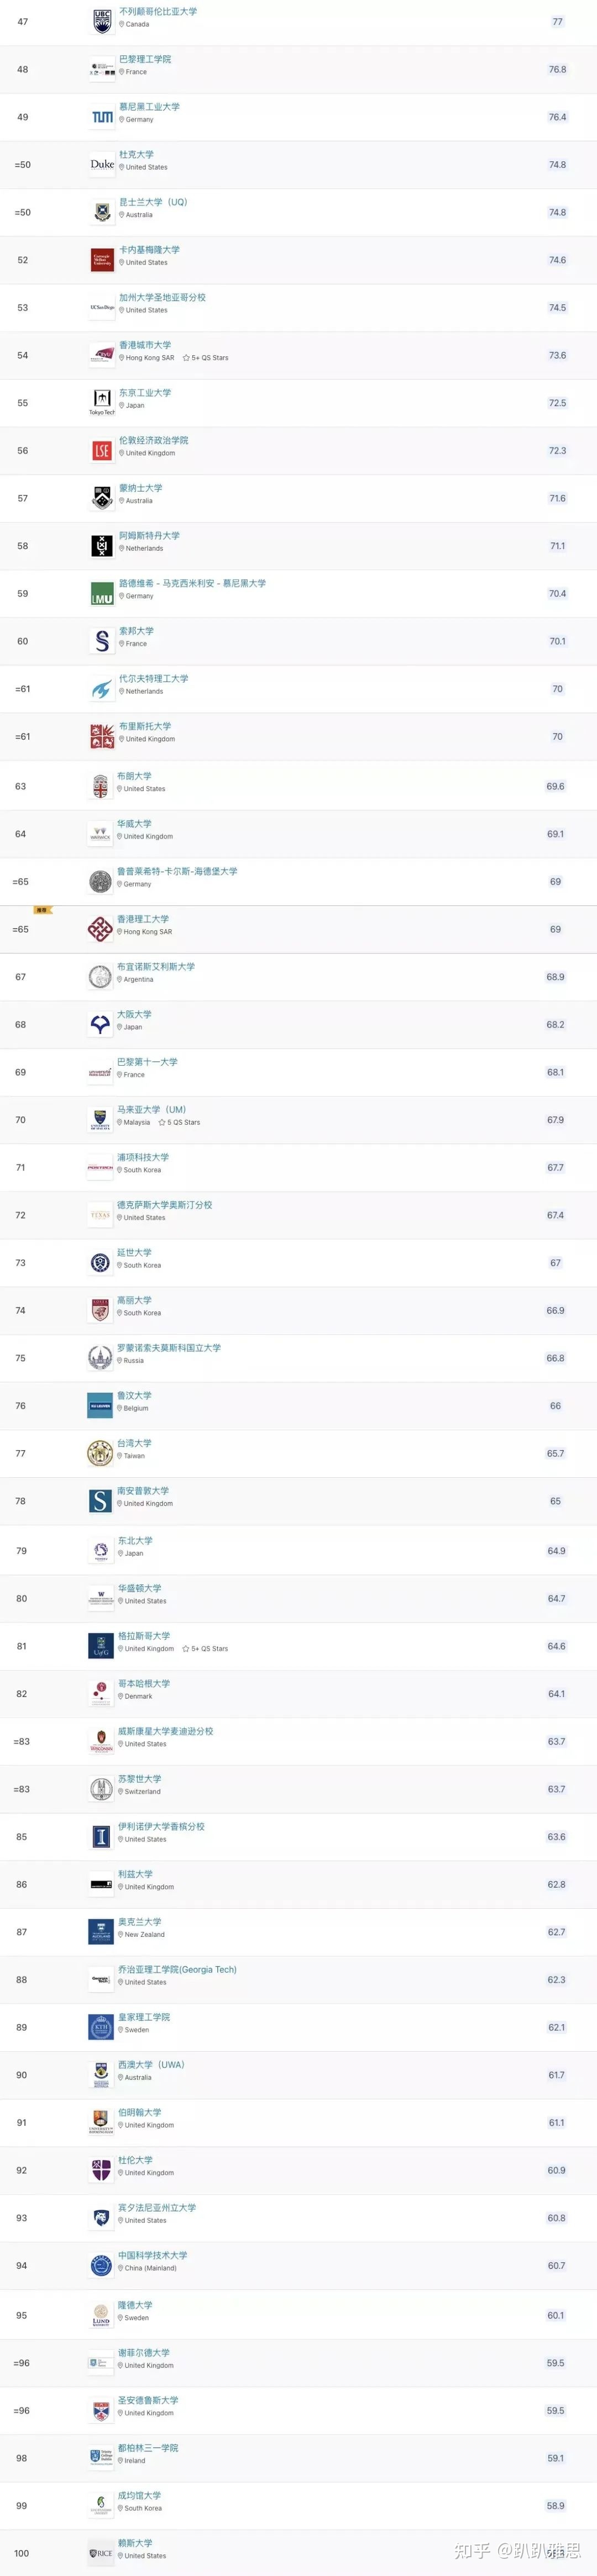Click the 5+ QS Stars badge for 香港城市大学
Viewport: 597px width, 2576px height.
pos(205,358)
